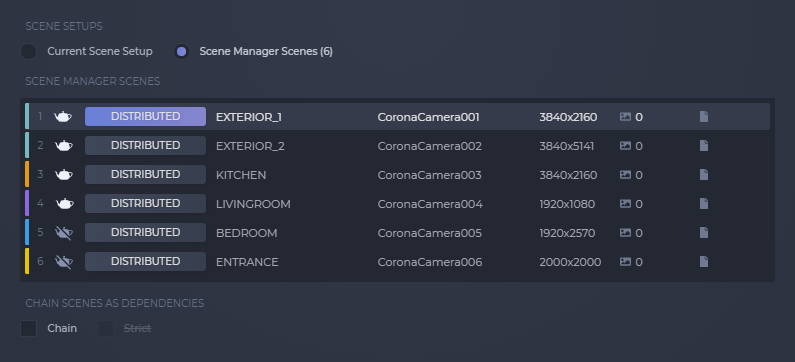Click the image count icon on KITCHEN row
Screen dimensions: 795x362
626,175
